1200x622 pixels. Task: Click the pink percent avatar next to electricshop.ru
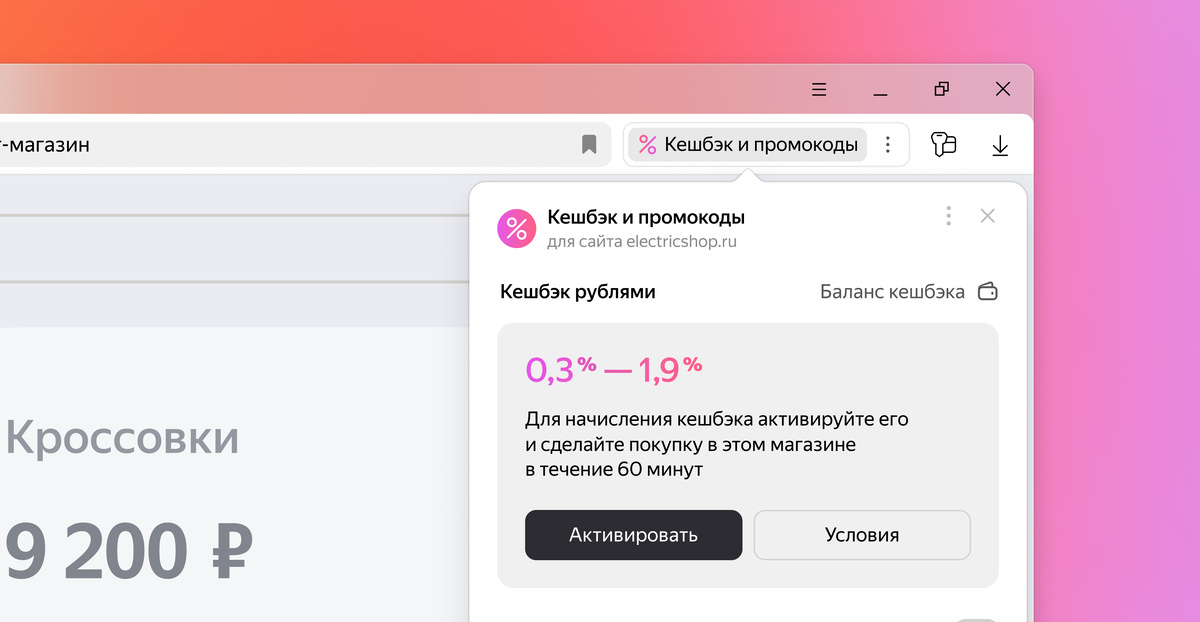(x=515, y=228)
